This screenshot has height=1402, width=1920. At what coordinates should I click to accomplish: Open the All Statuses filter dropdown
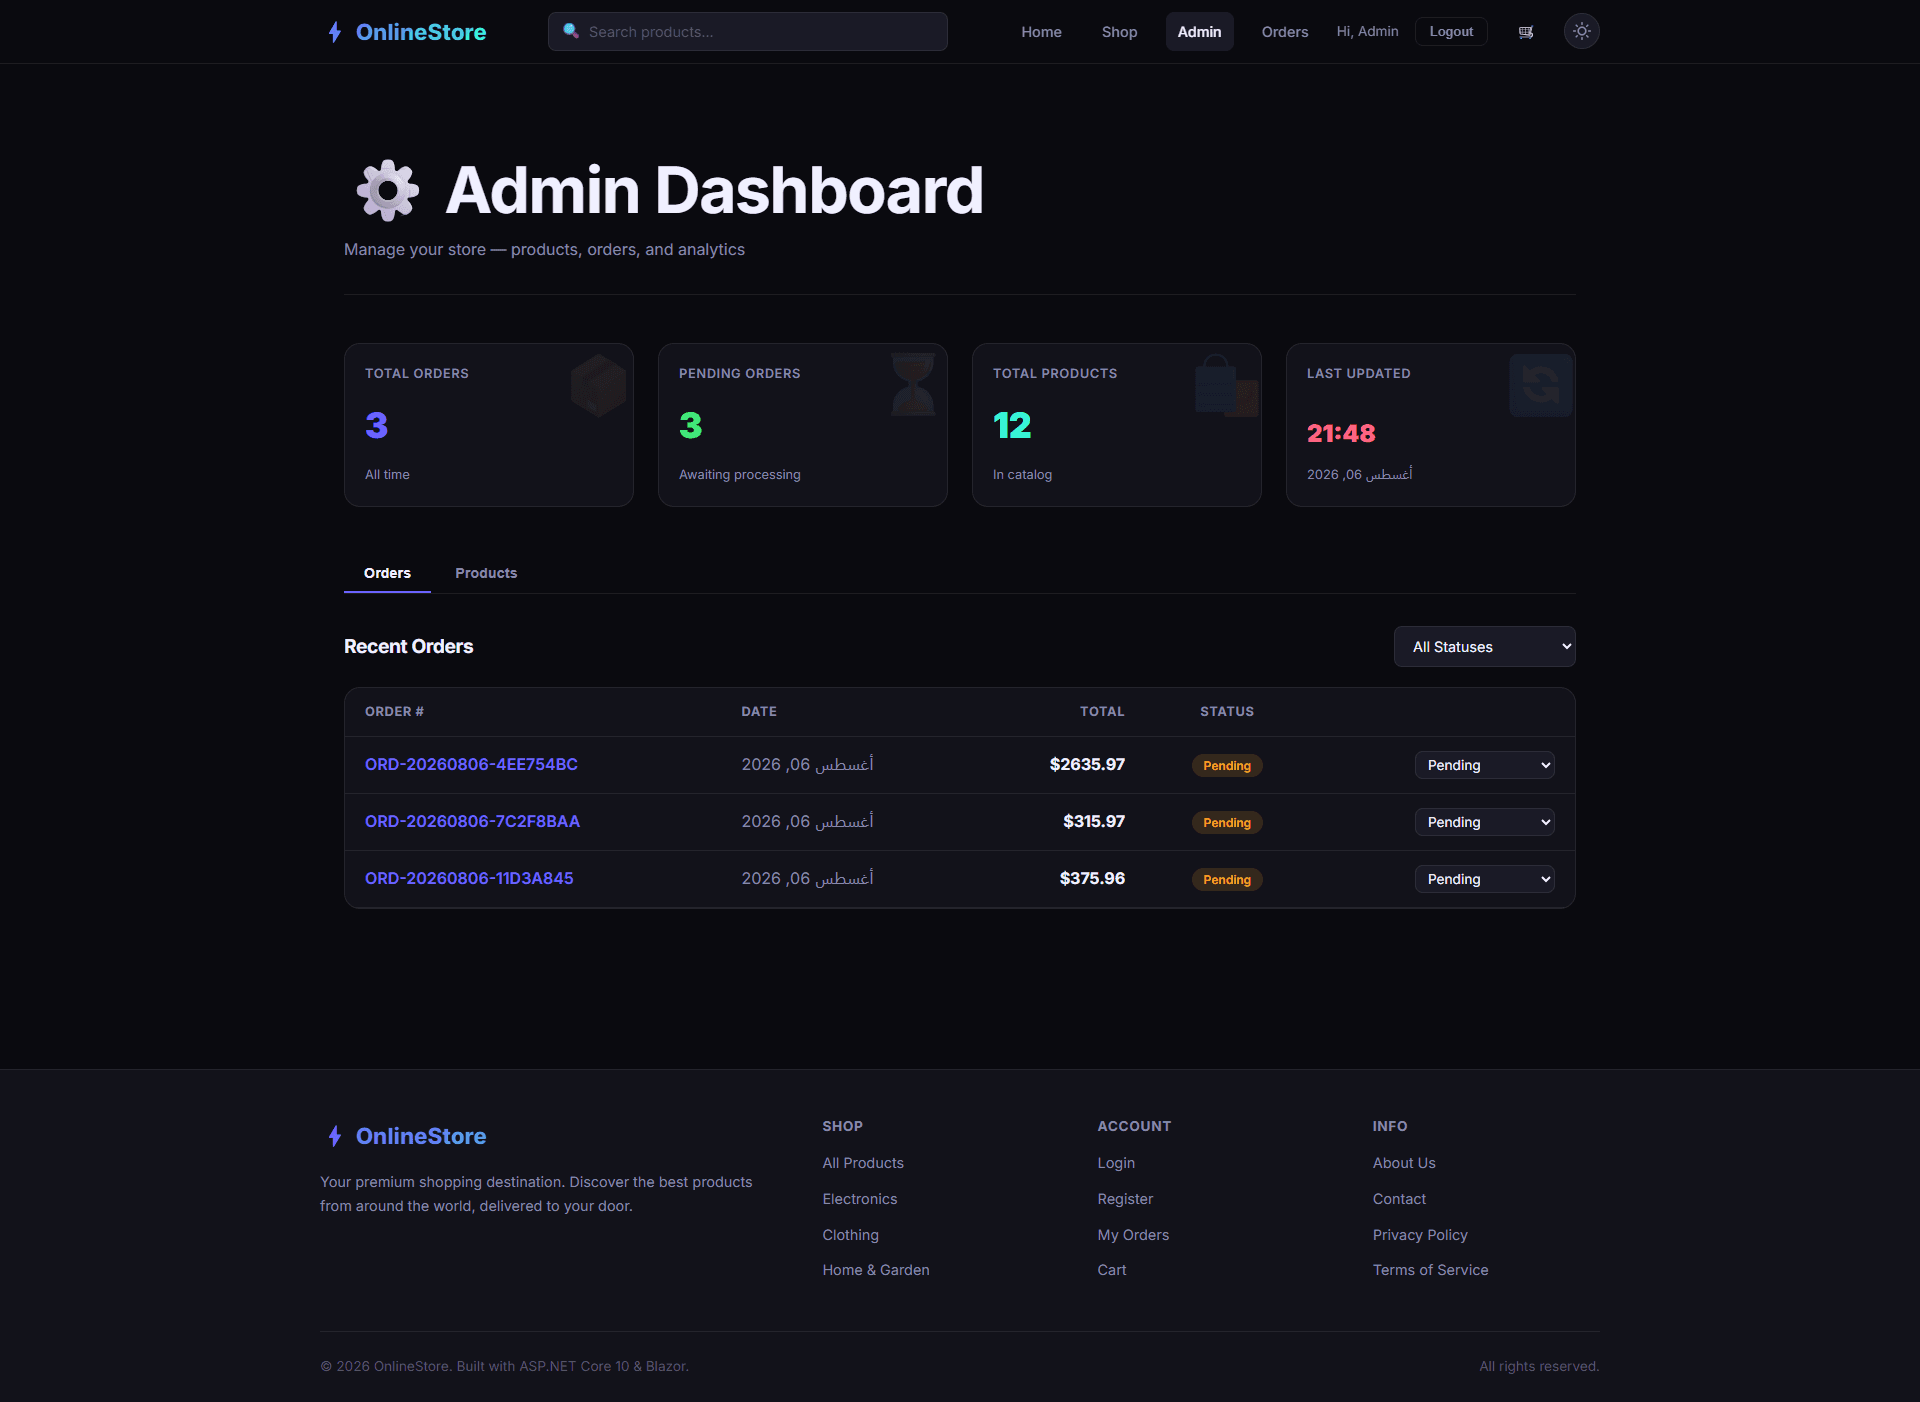(x=1484, y=647)
